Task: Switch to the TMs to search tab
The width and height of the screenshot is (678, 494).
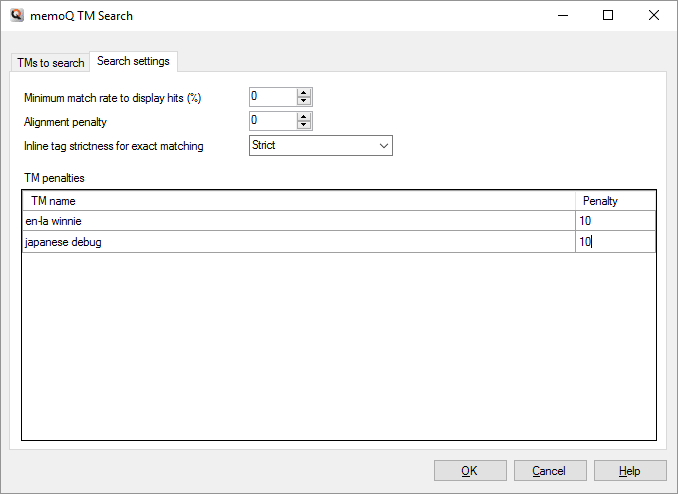Action: pyautogui.click(x=51, y=63)
